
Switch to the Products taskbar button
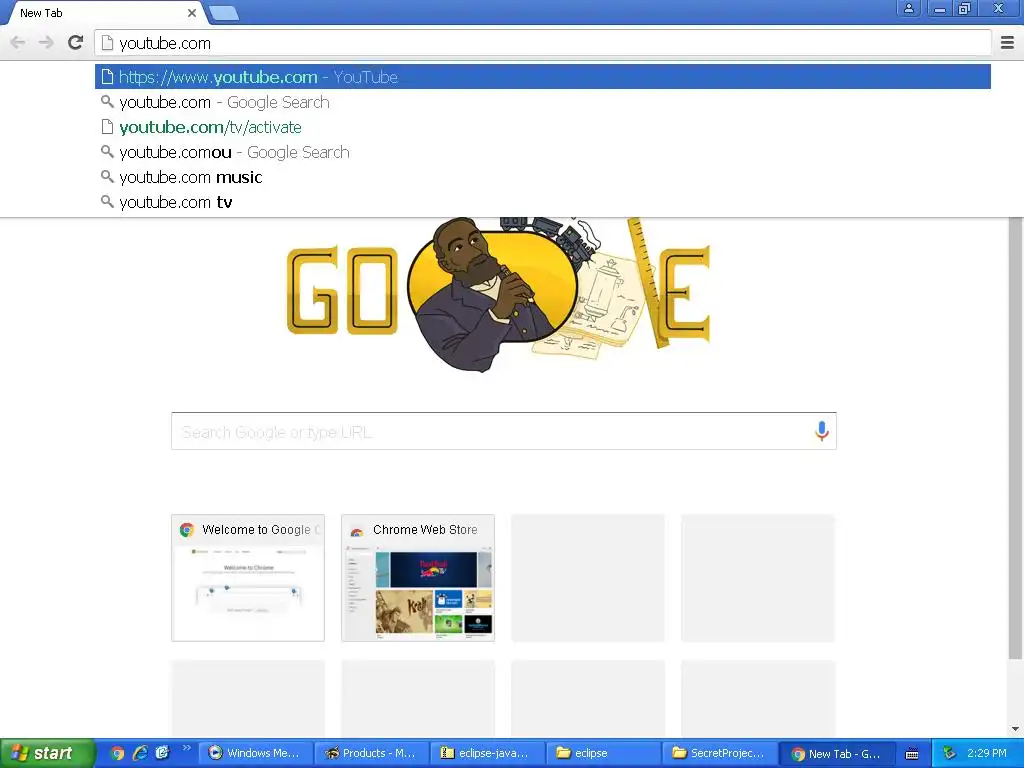[x=371, y=753]
